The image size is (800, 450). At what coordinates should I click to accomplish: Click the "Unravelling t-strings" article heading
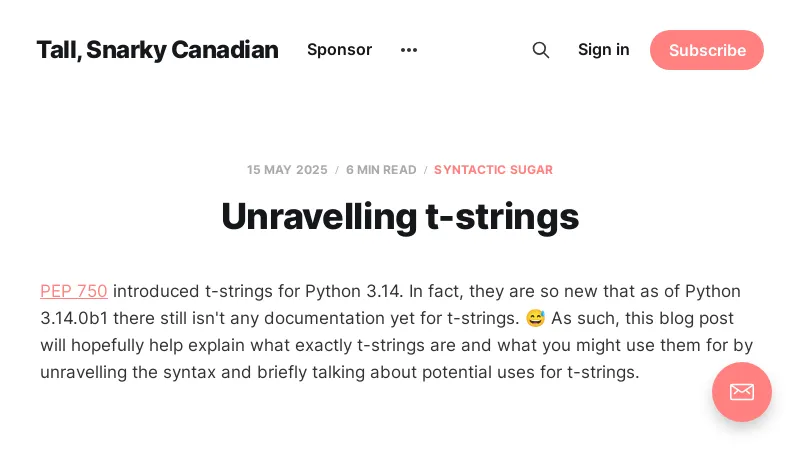tap(400, 216)
